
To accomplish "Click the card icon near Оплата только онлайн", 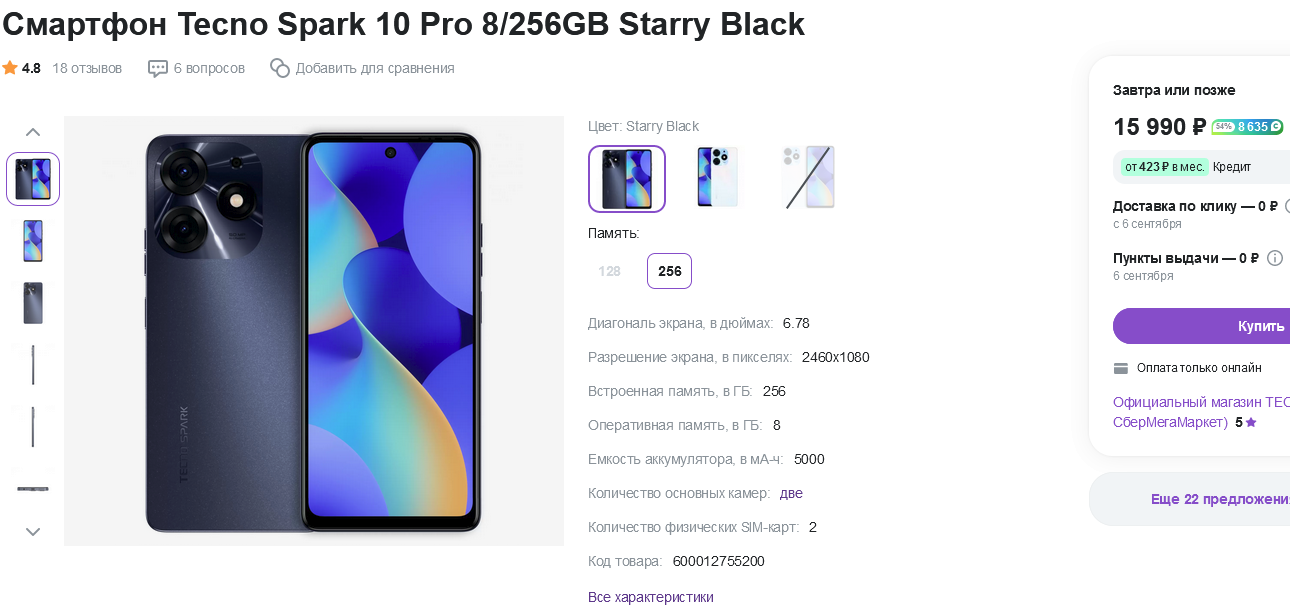I will pos(1121,368).
